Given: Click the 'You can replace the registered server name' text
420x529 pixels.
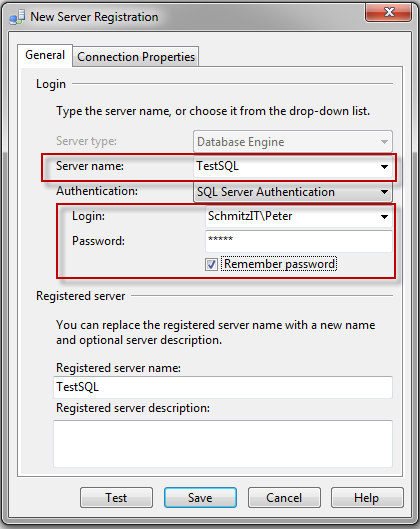Looking at the screenshot, I should tap(216, 332).
